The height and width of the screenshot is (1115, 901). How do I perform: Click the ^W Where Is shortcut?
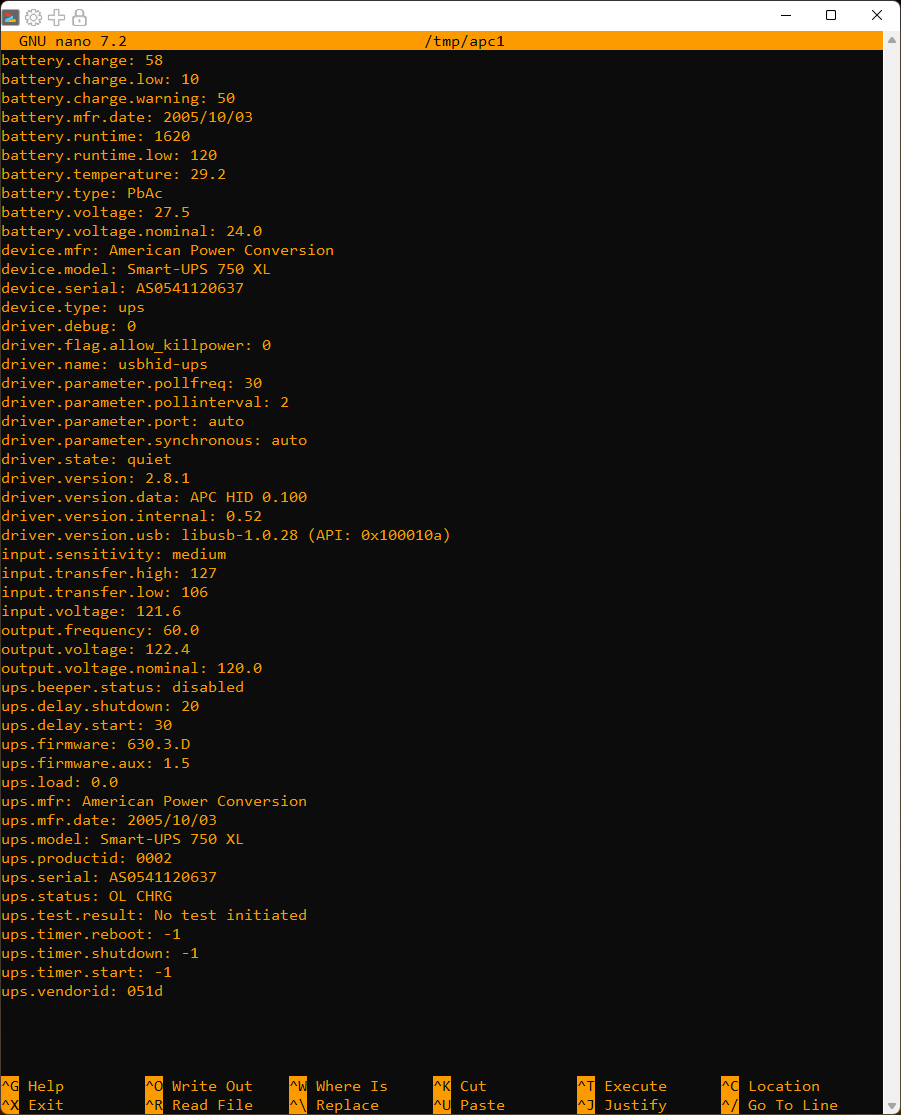pyautogui.click(x=338, y=1086)
